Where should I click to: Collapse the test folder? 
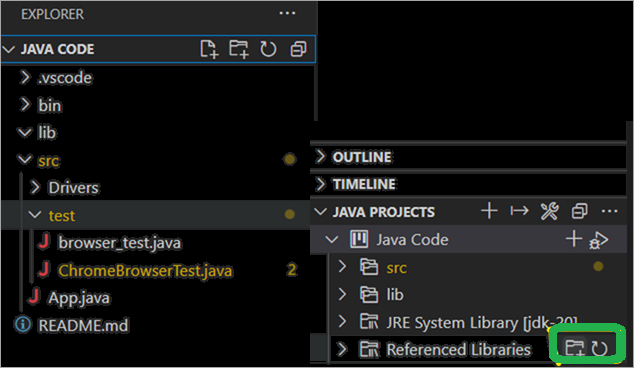[35, 215]
